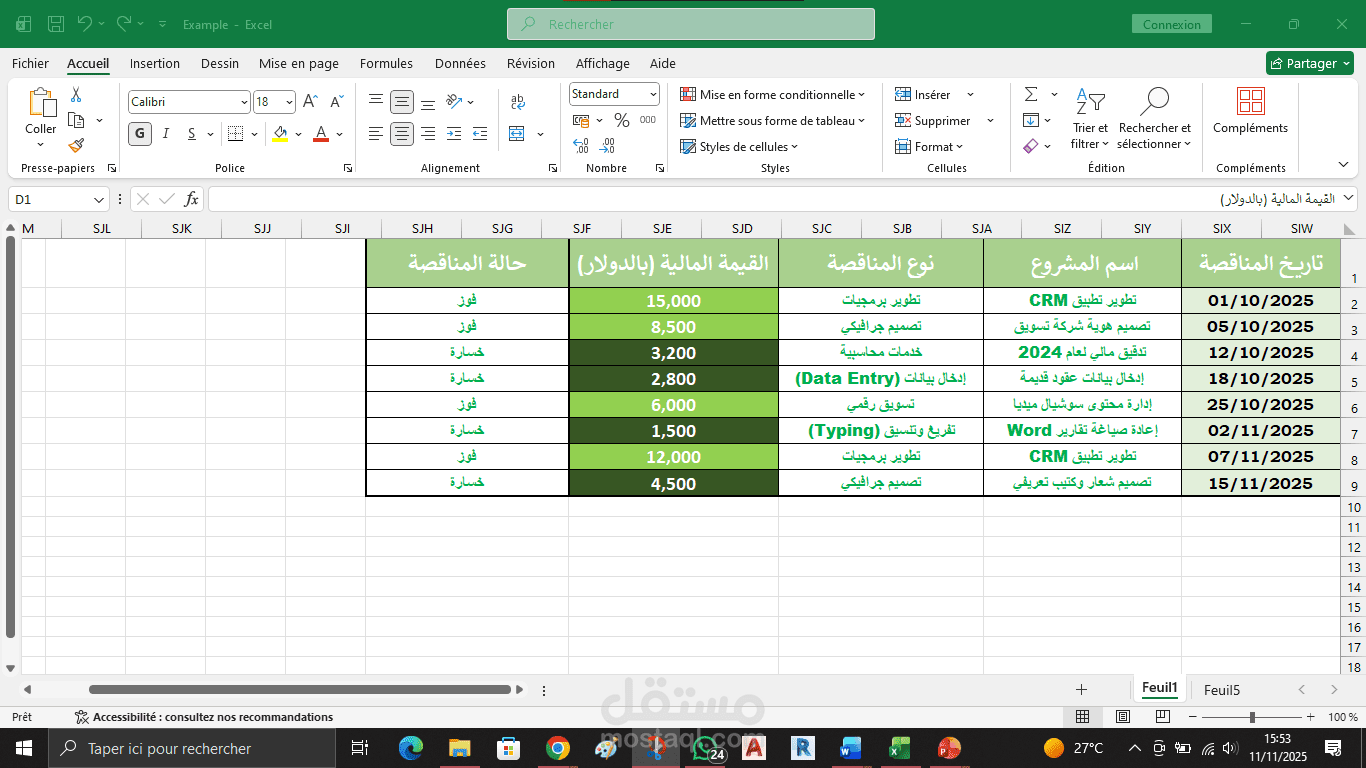Click the Cut scissors icon
The image size is (1366, 768).
(x=76, y=95)
